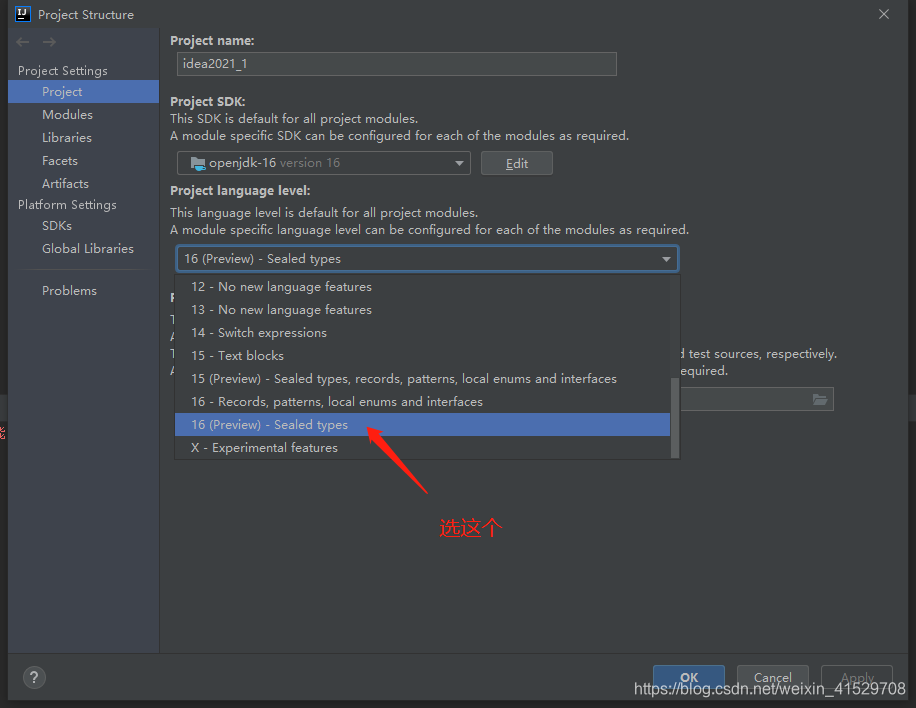This screenshot has width=916, height=708.
Task: Click the folder browse icon in output field
Action: (x=820, y=400)
